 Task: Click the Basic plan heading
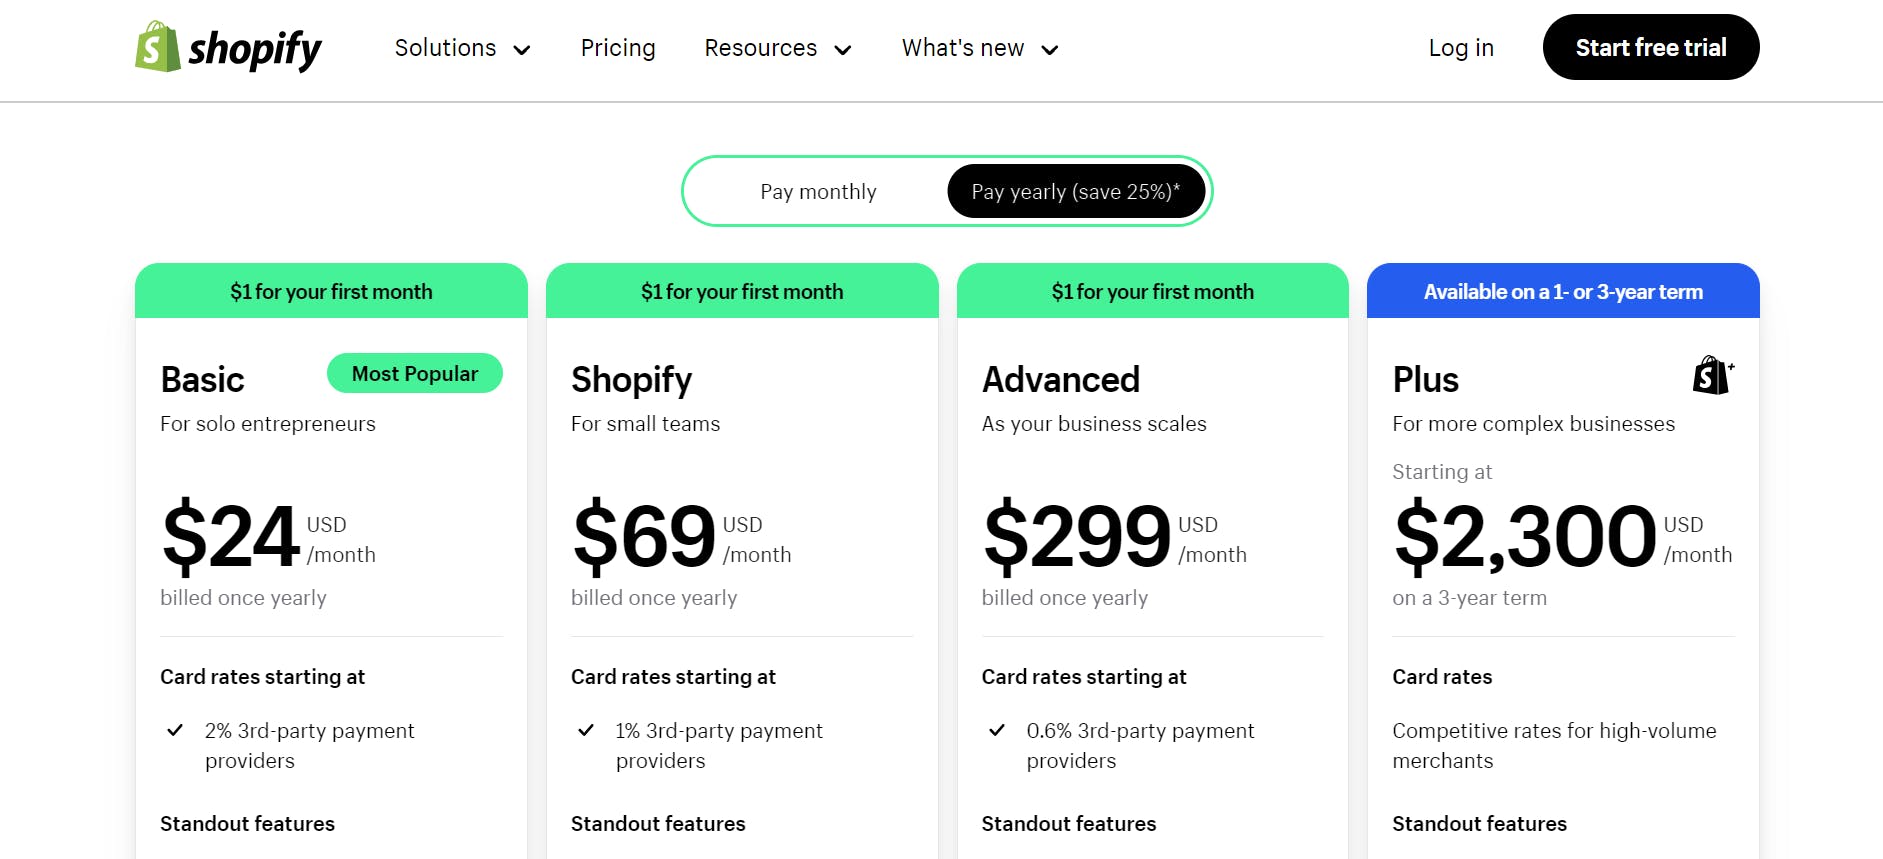[202, 380]
